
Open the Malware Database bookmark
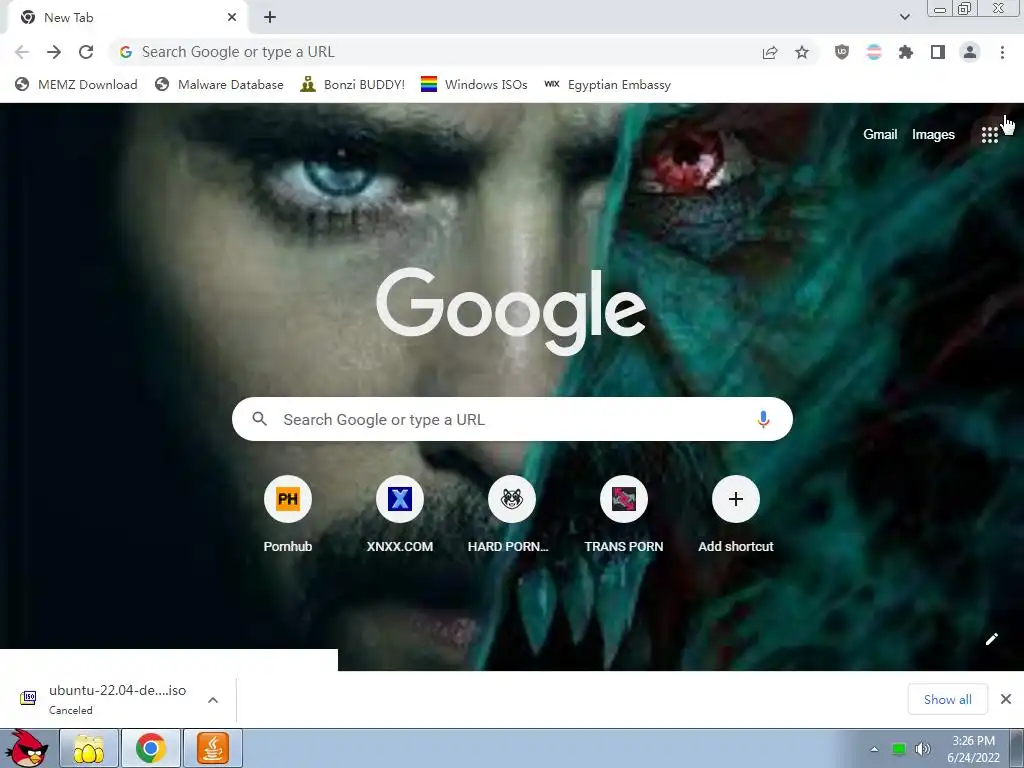219,85
